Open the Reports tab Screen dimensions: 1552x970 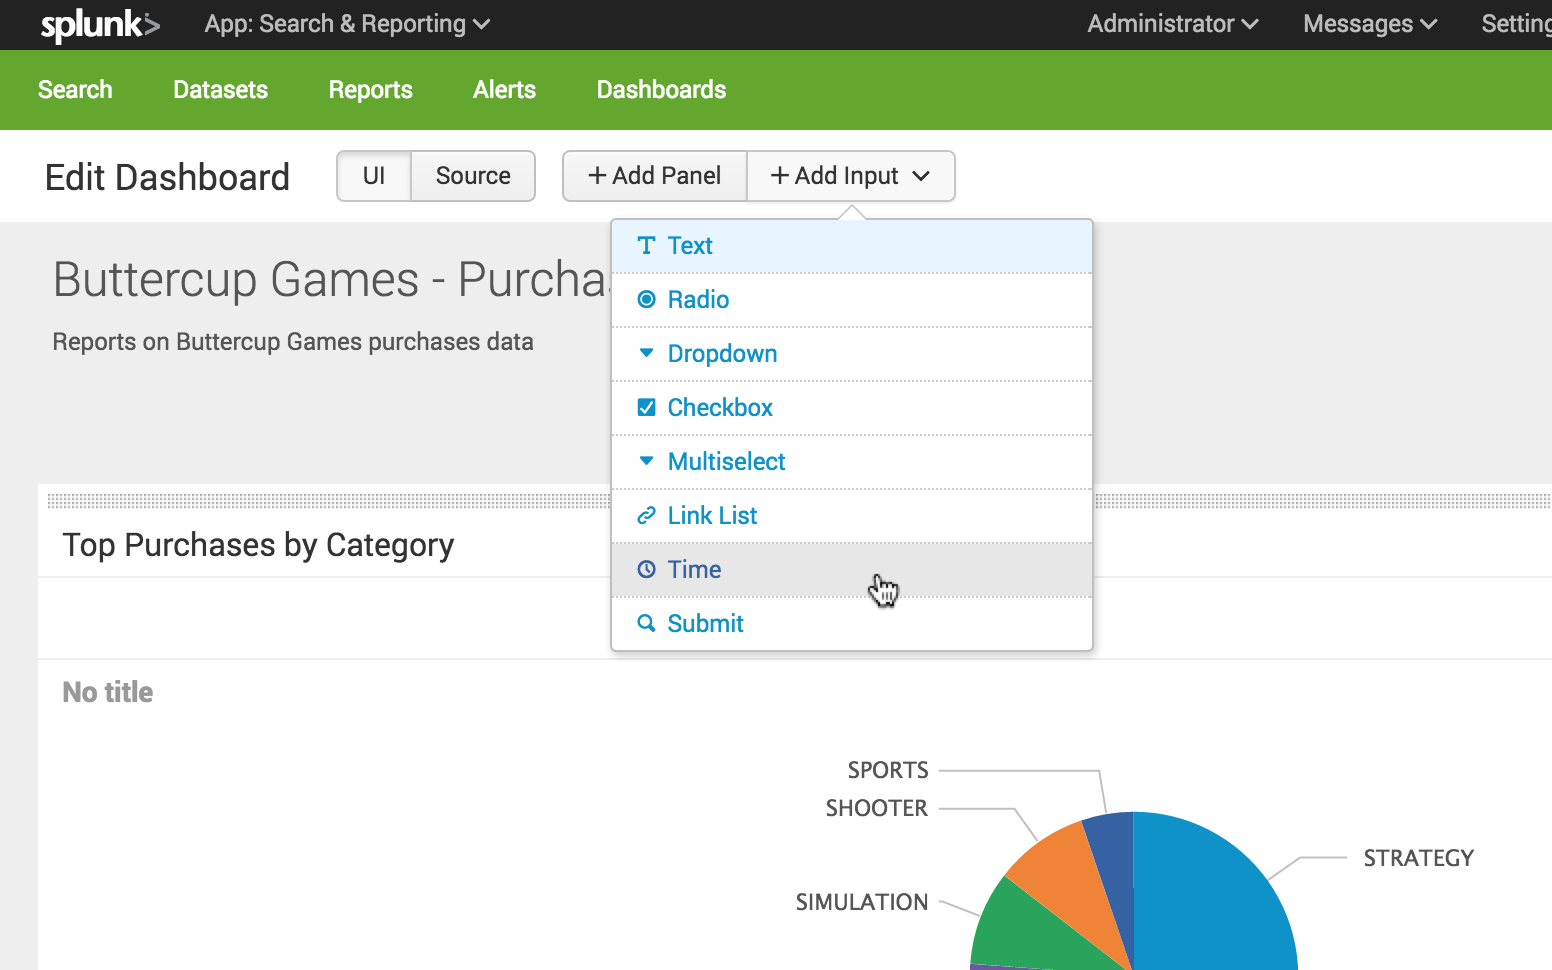tap(370, 90)
